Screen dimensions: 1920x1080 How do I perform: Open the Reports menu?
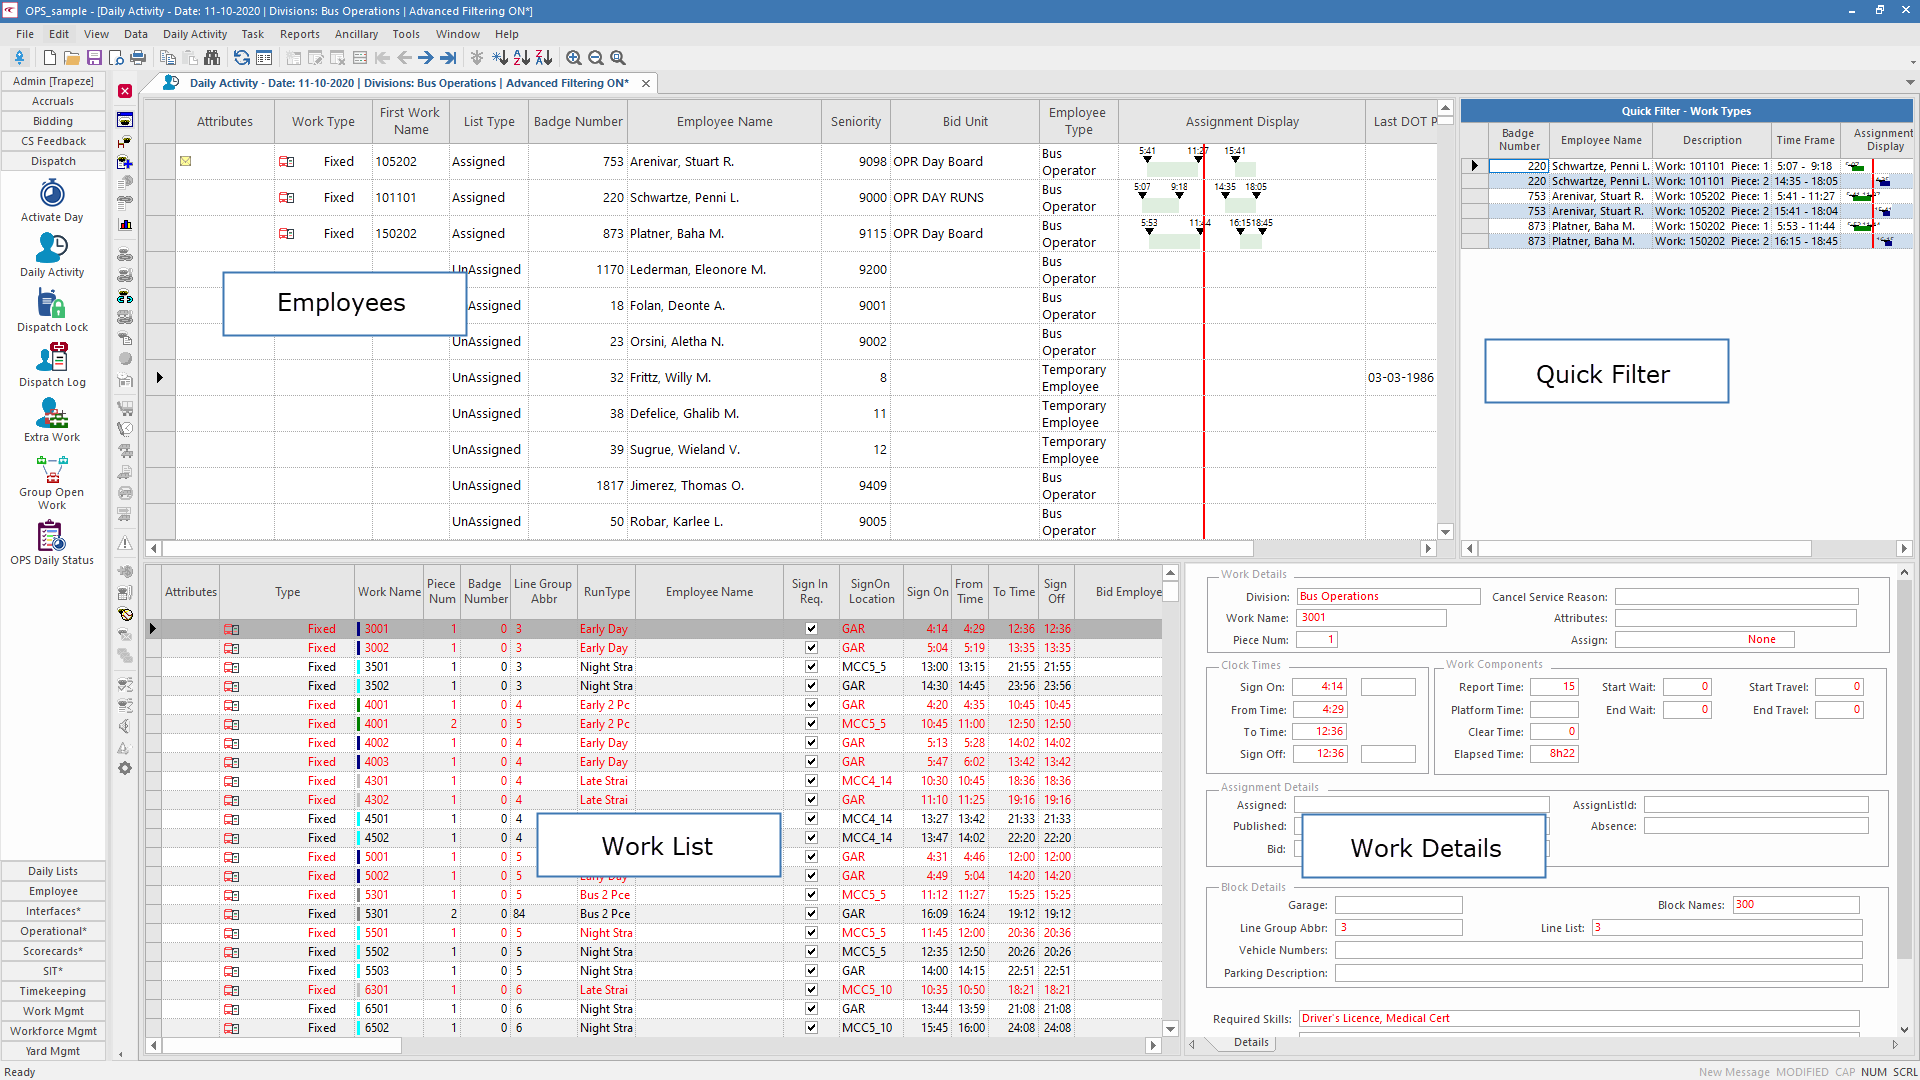[299, 34]
